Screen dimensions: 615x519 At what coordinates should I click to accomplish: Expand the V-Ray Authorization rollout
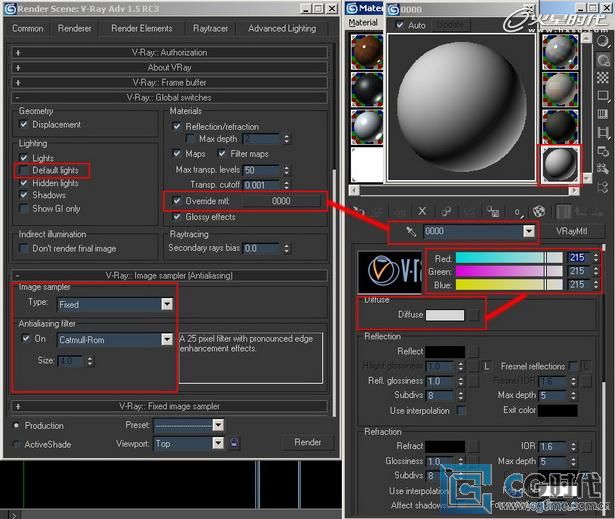(x=169, y=53)
